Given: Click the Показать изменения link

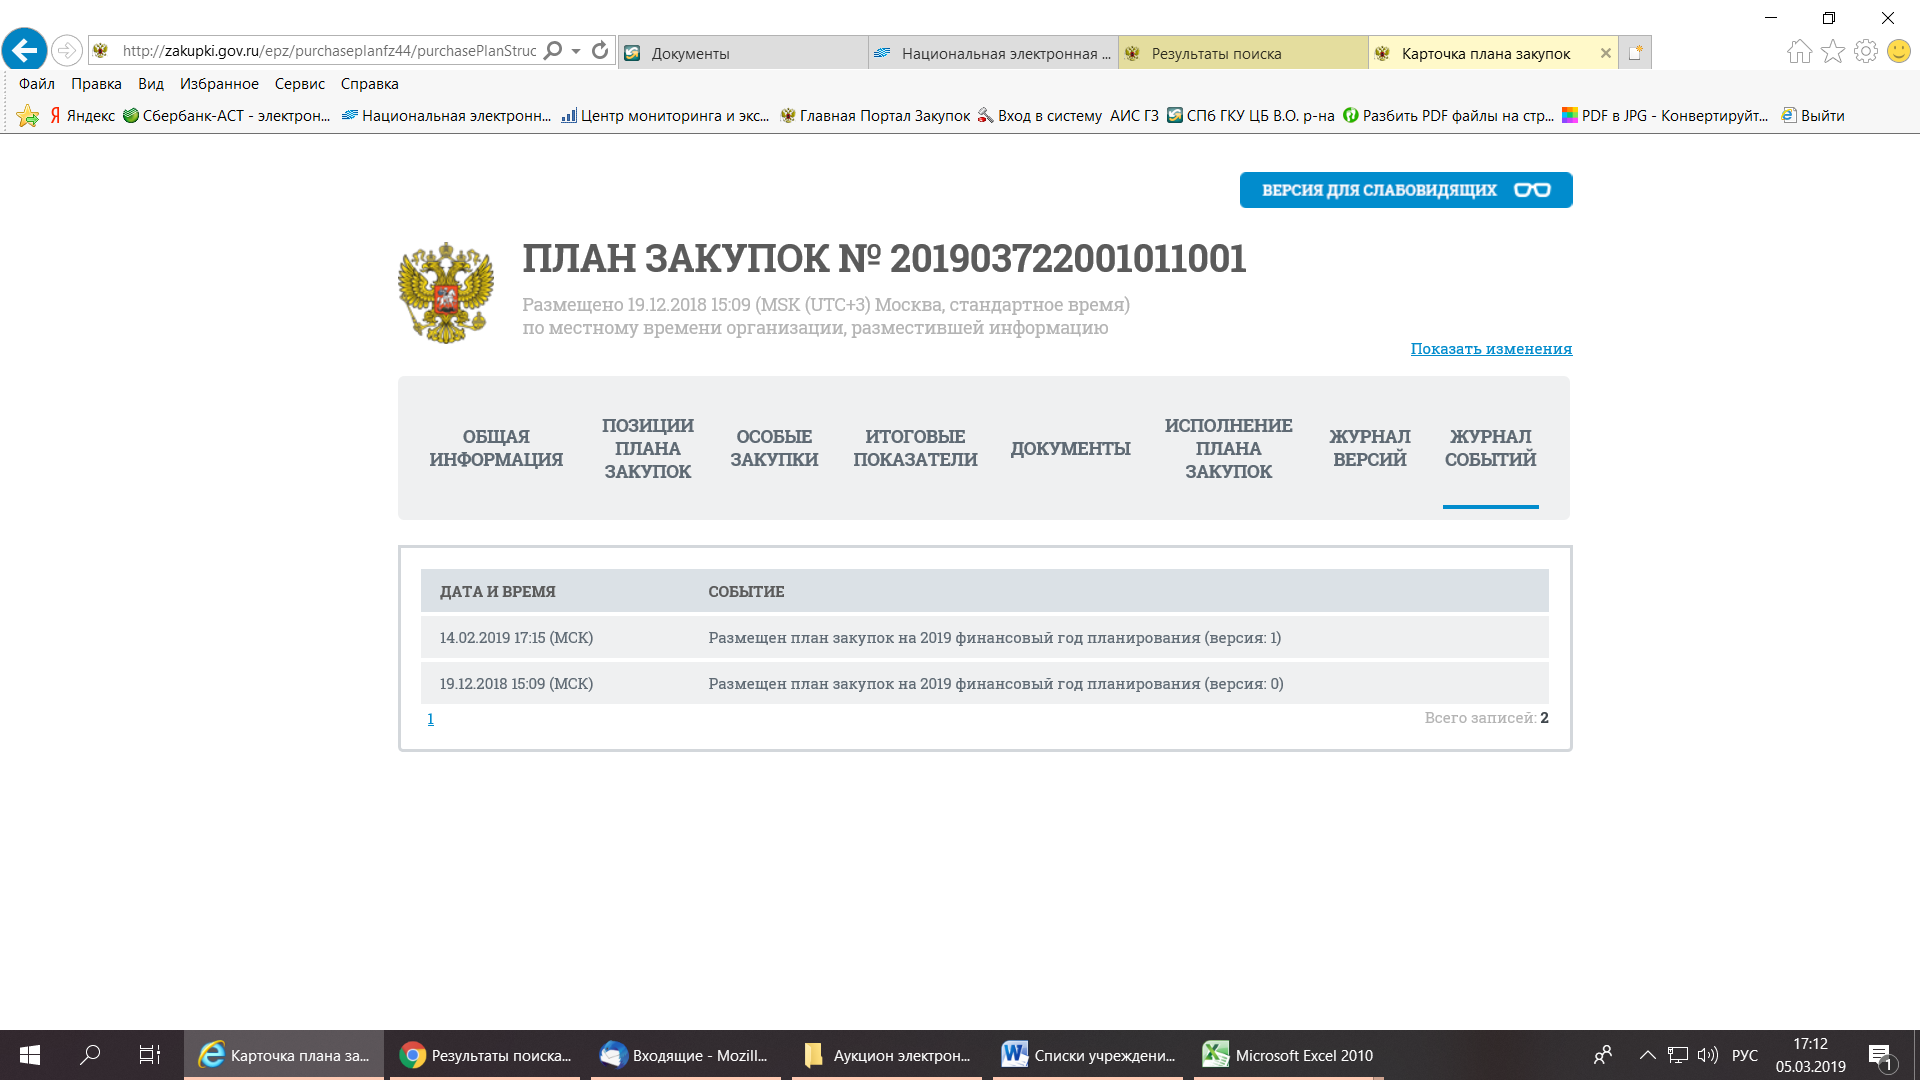Looking at the screenshot, I should tap(1490, 348).
